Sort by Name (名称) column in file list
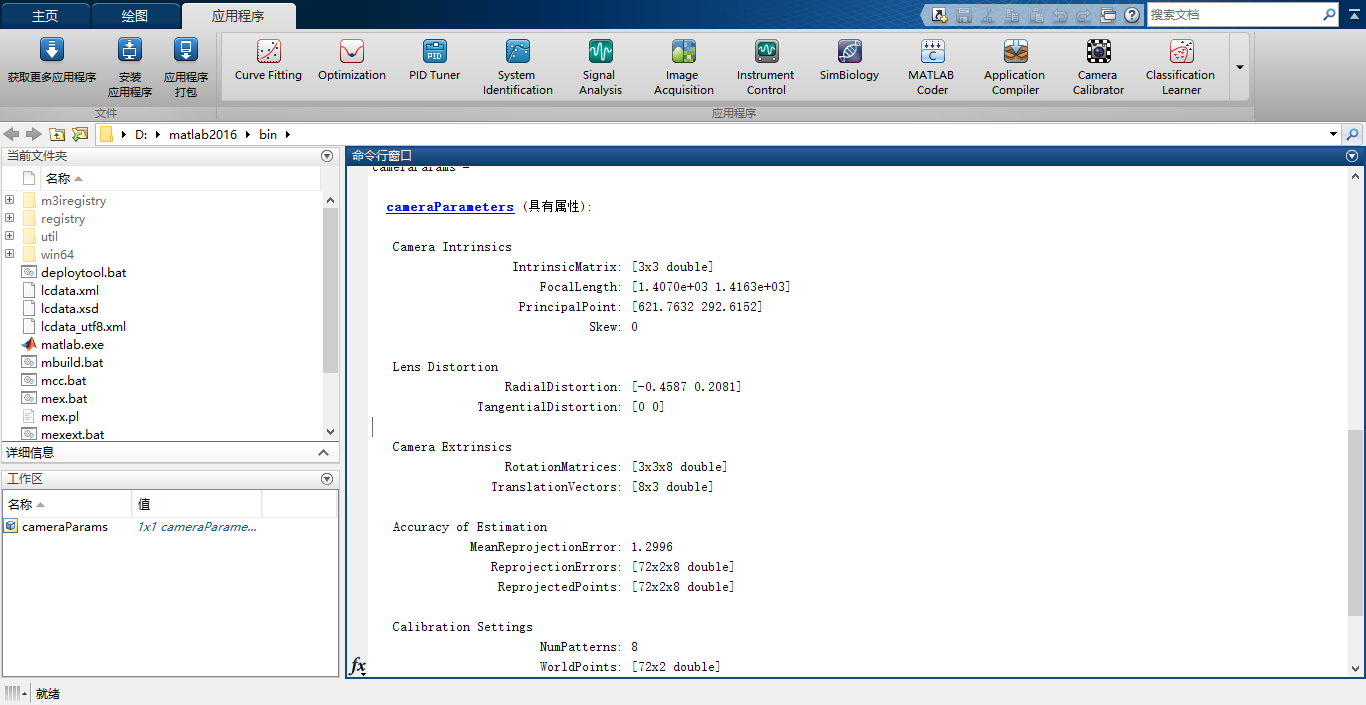Viewport: 1366px width, 705px height. (181, 178)
